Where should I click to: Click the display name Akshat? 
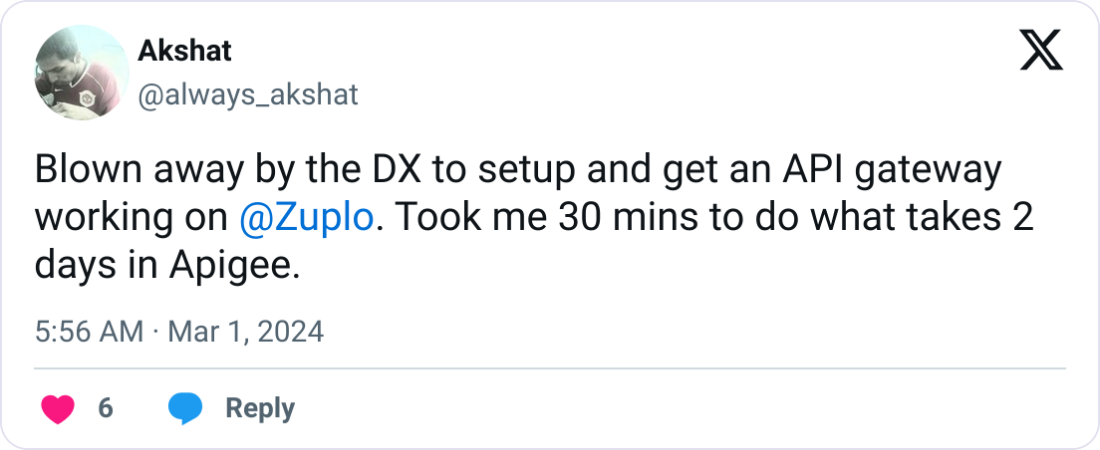tap(183, 50)
